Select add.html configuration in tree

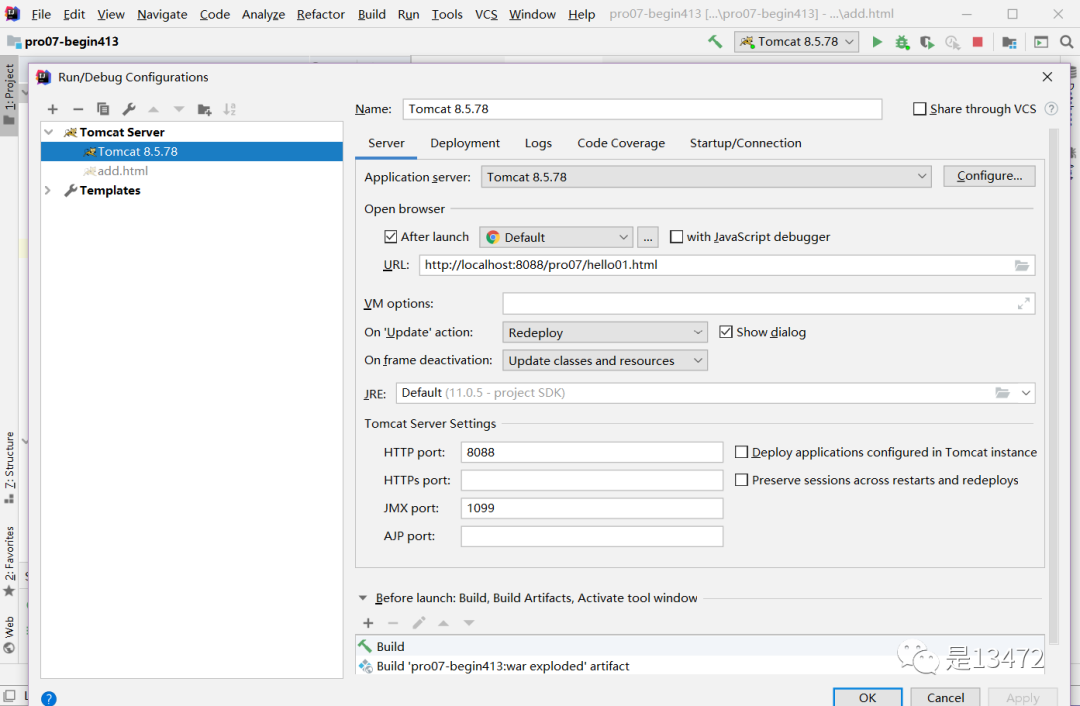[122, 171]
